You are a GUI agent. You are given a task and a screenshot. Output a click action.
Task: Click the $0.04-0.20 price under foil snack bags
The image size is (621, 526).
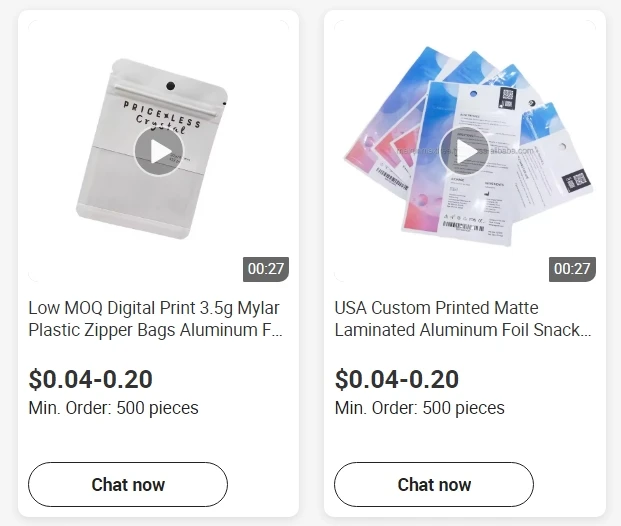click(x=396, y=379)
